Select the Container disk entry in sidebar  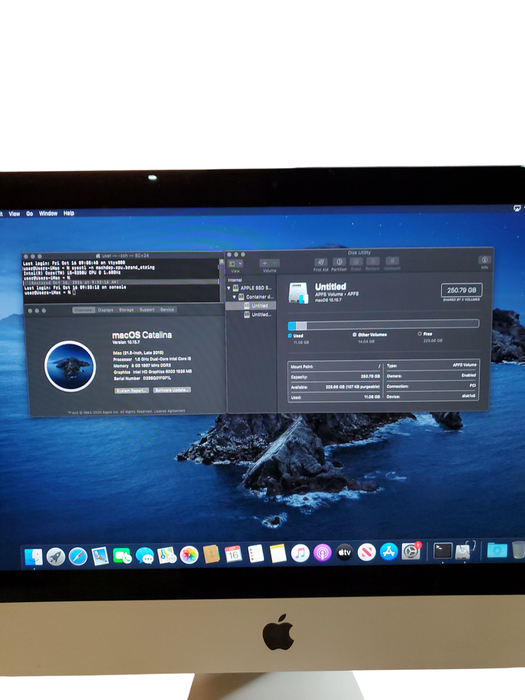(x=256, y=297)
